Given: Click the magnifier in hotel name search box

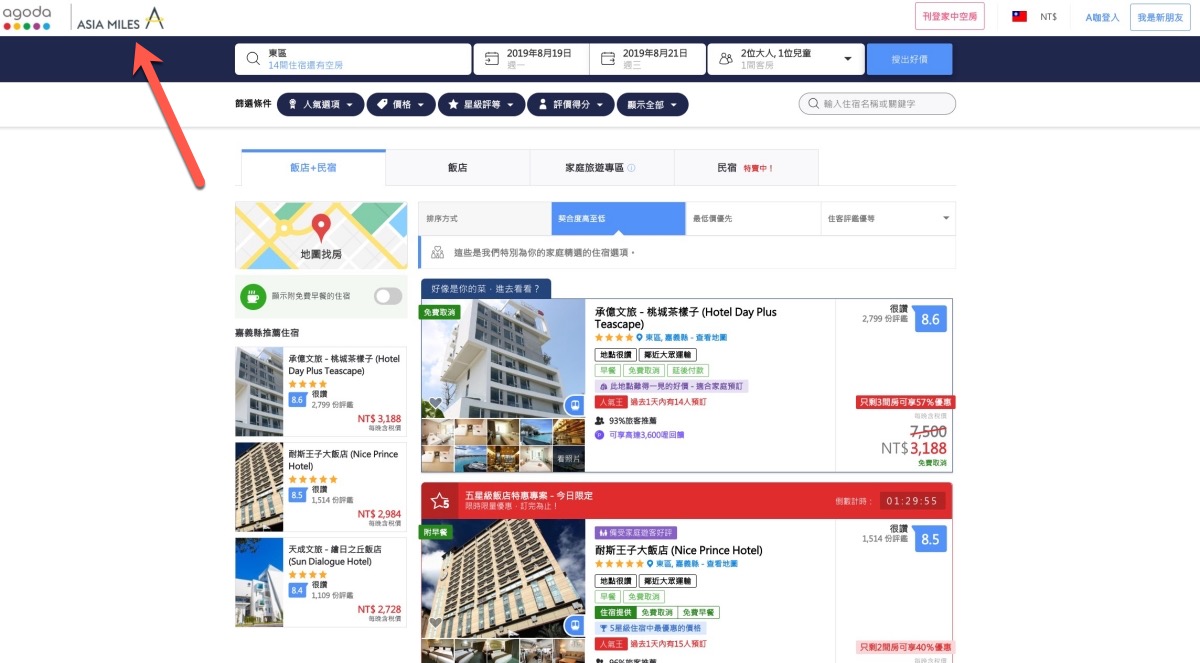Looking at the screenshot, I should tap(814, 104).
